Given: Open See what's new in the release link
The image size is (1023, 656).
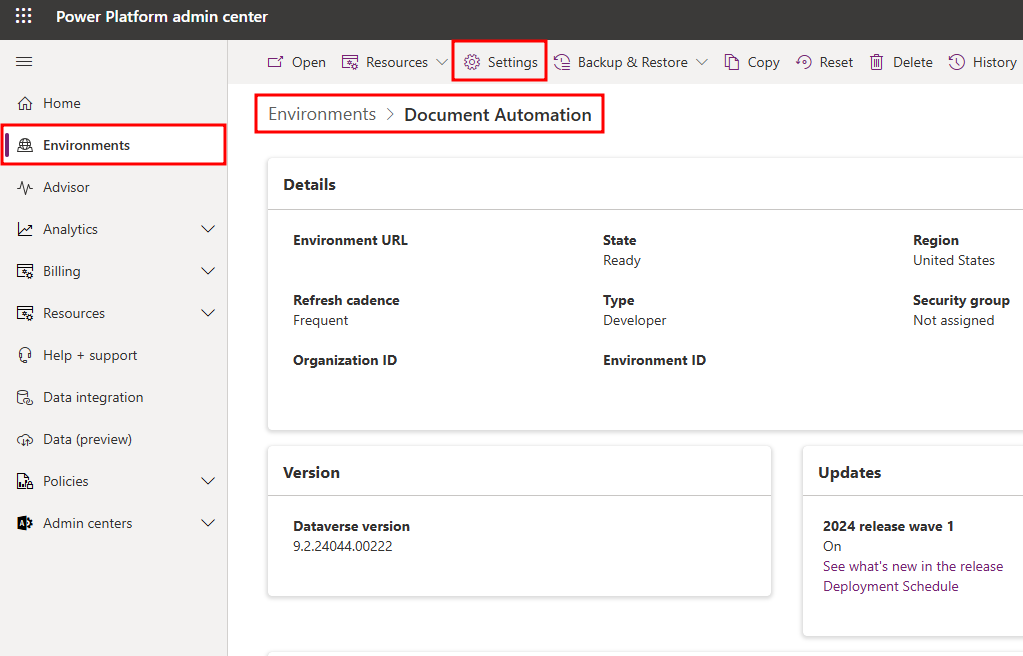Looking at the screenshot, I should coord(913,566).
